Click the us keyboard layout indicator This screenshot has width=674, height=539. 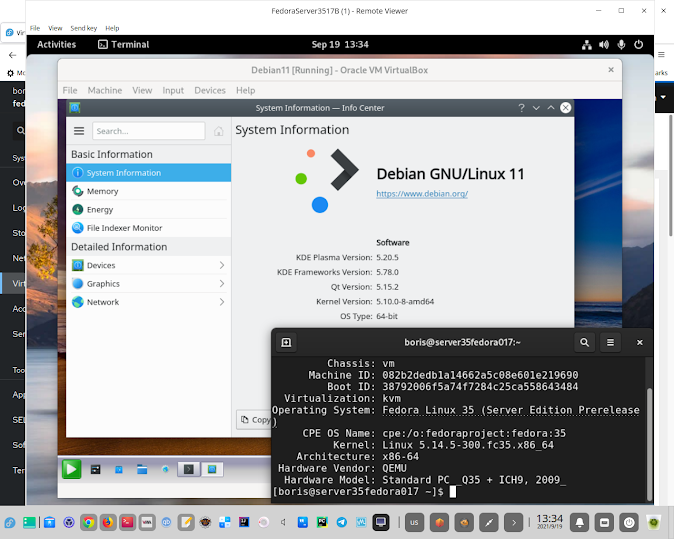[414, 522]
